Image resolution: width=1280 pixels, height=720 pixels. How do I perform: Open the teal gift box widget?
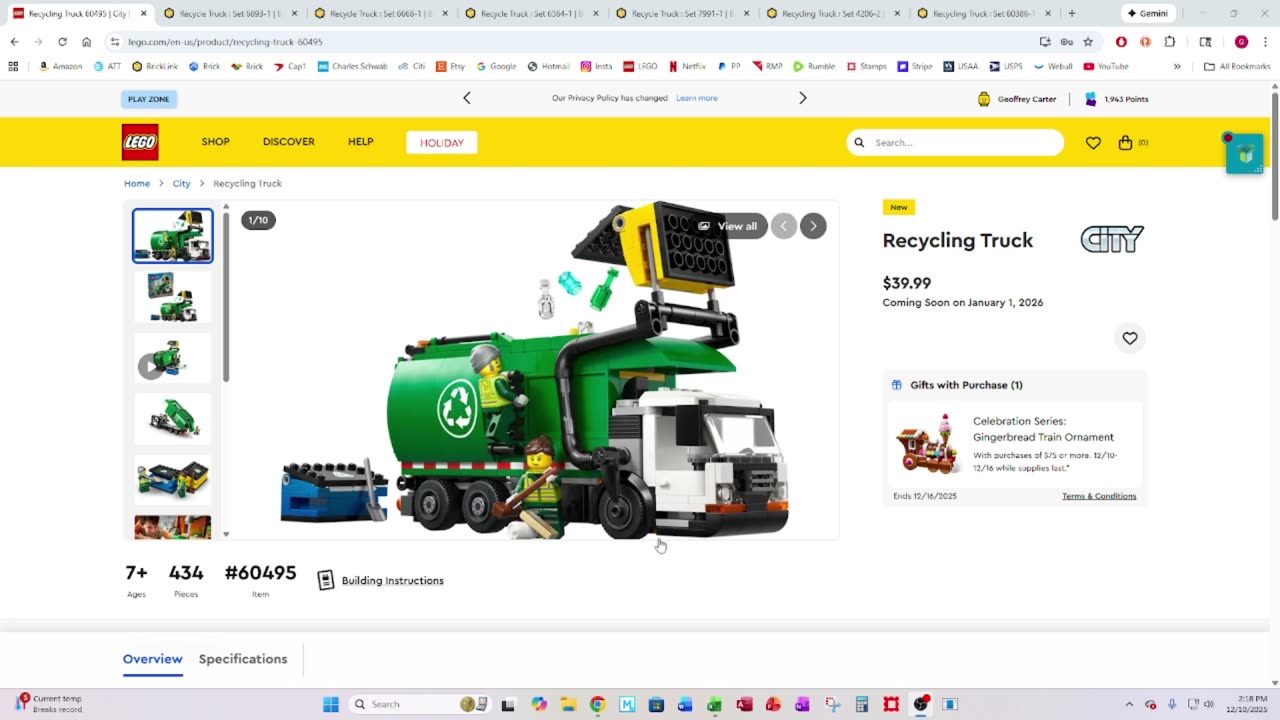click(1245, 154)
